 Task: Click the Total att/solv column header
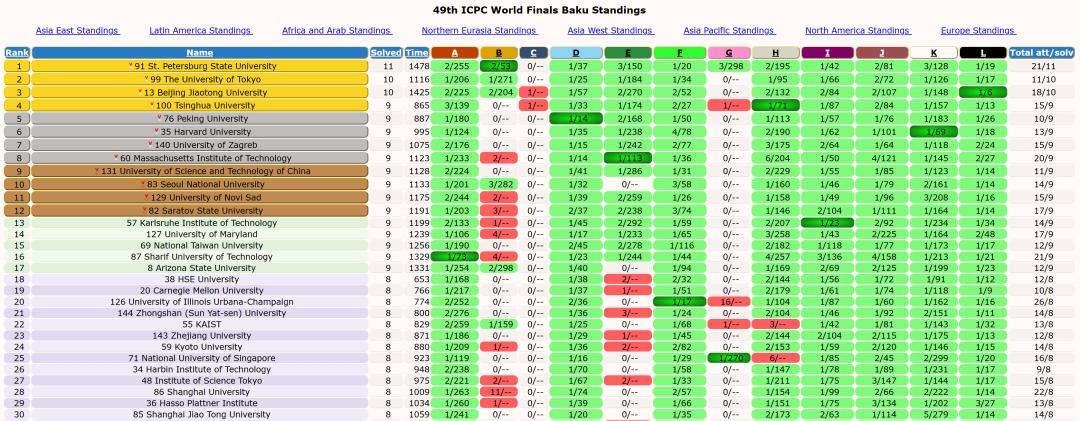[x=1042, y=53]
